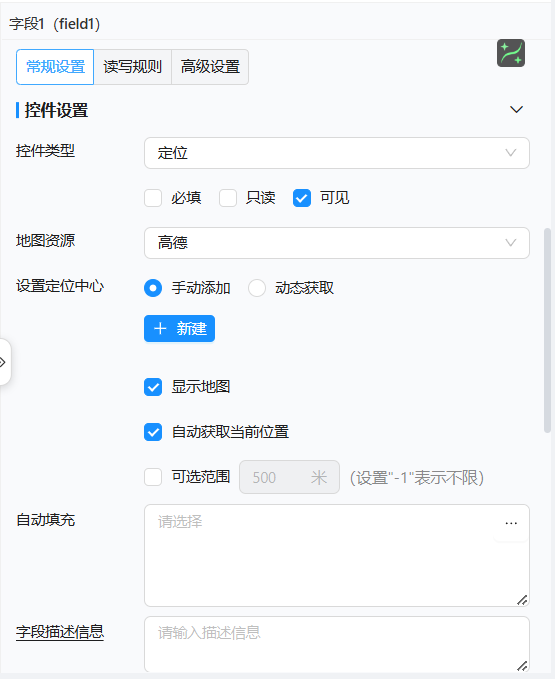Click the green sparkle AI assistant icon
Viewport: 555px width, 679px height.
(x=511, y=53)
